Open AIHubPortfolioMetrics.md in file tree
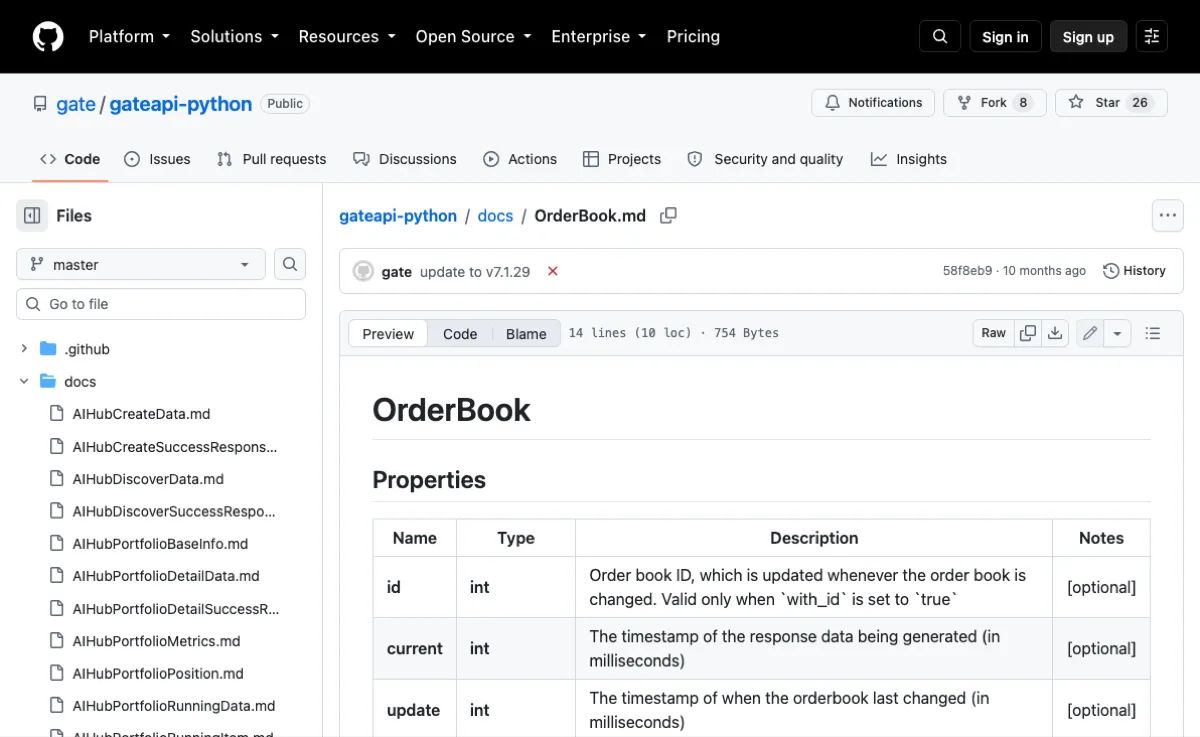Screen dimensions: 1200x737 (156, 641)
